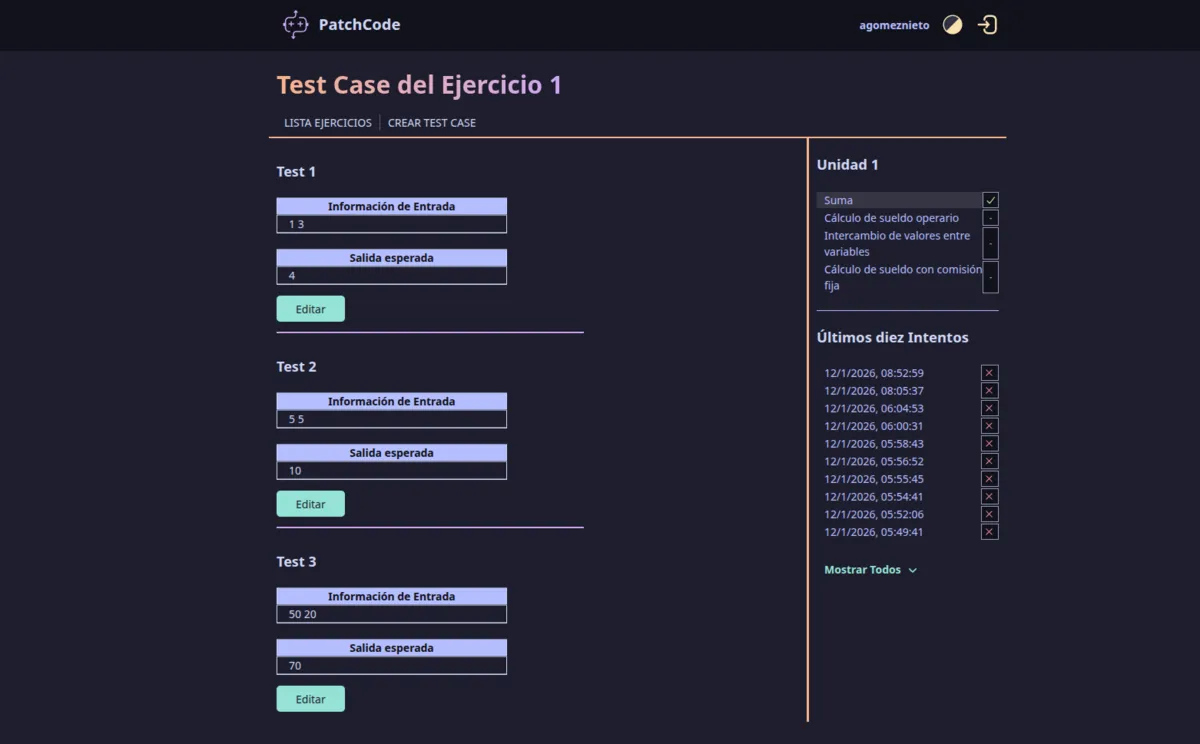1200x744 pixels.
Task: Click the failed X icon for 06:04:53 attempt
Action: point(990,408)
